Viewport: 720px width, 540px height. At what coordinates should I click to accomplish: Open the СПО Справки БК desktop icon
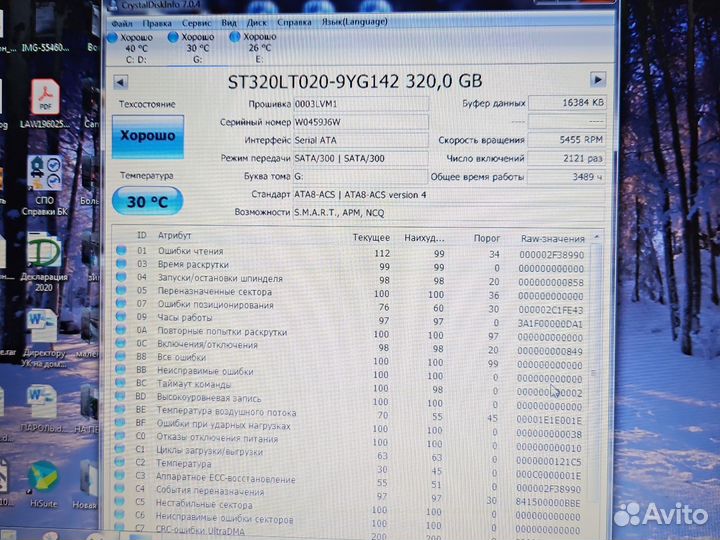click(x=44, y=186)
